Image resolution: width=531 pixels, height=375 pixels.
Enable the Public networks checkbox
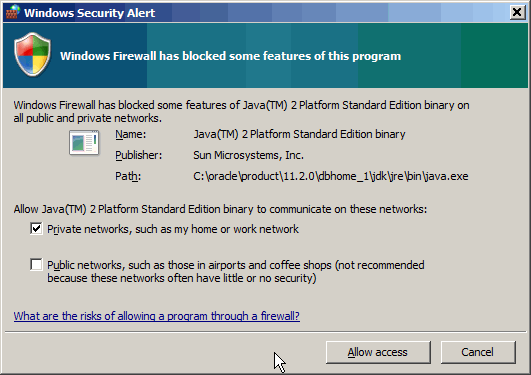click(x=36, y=265)
